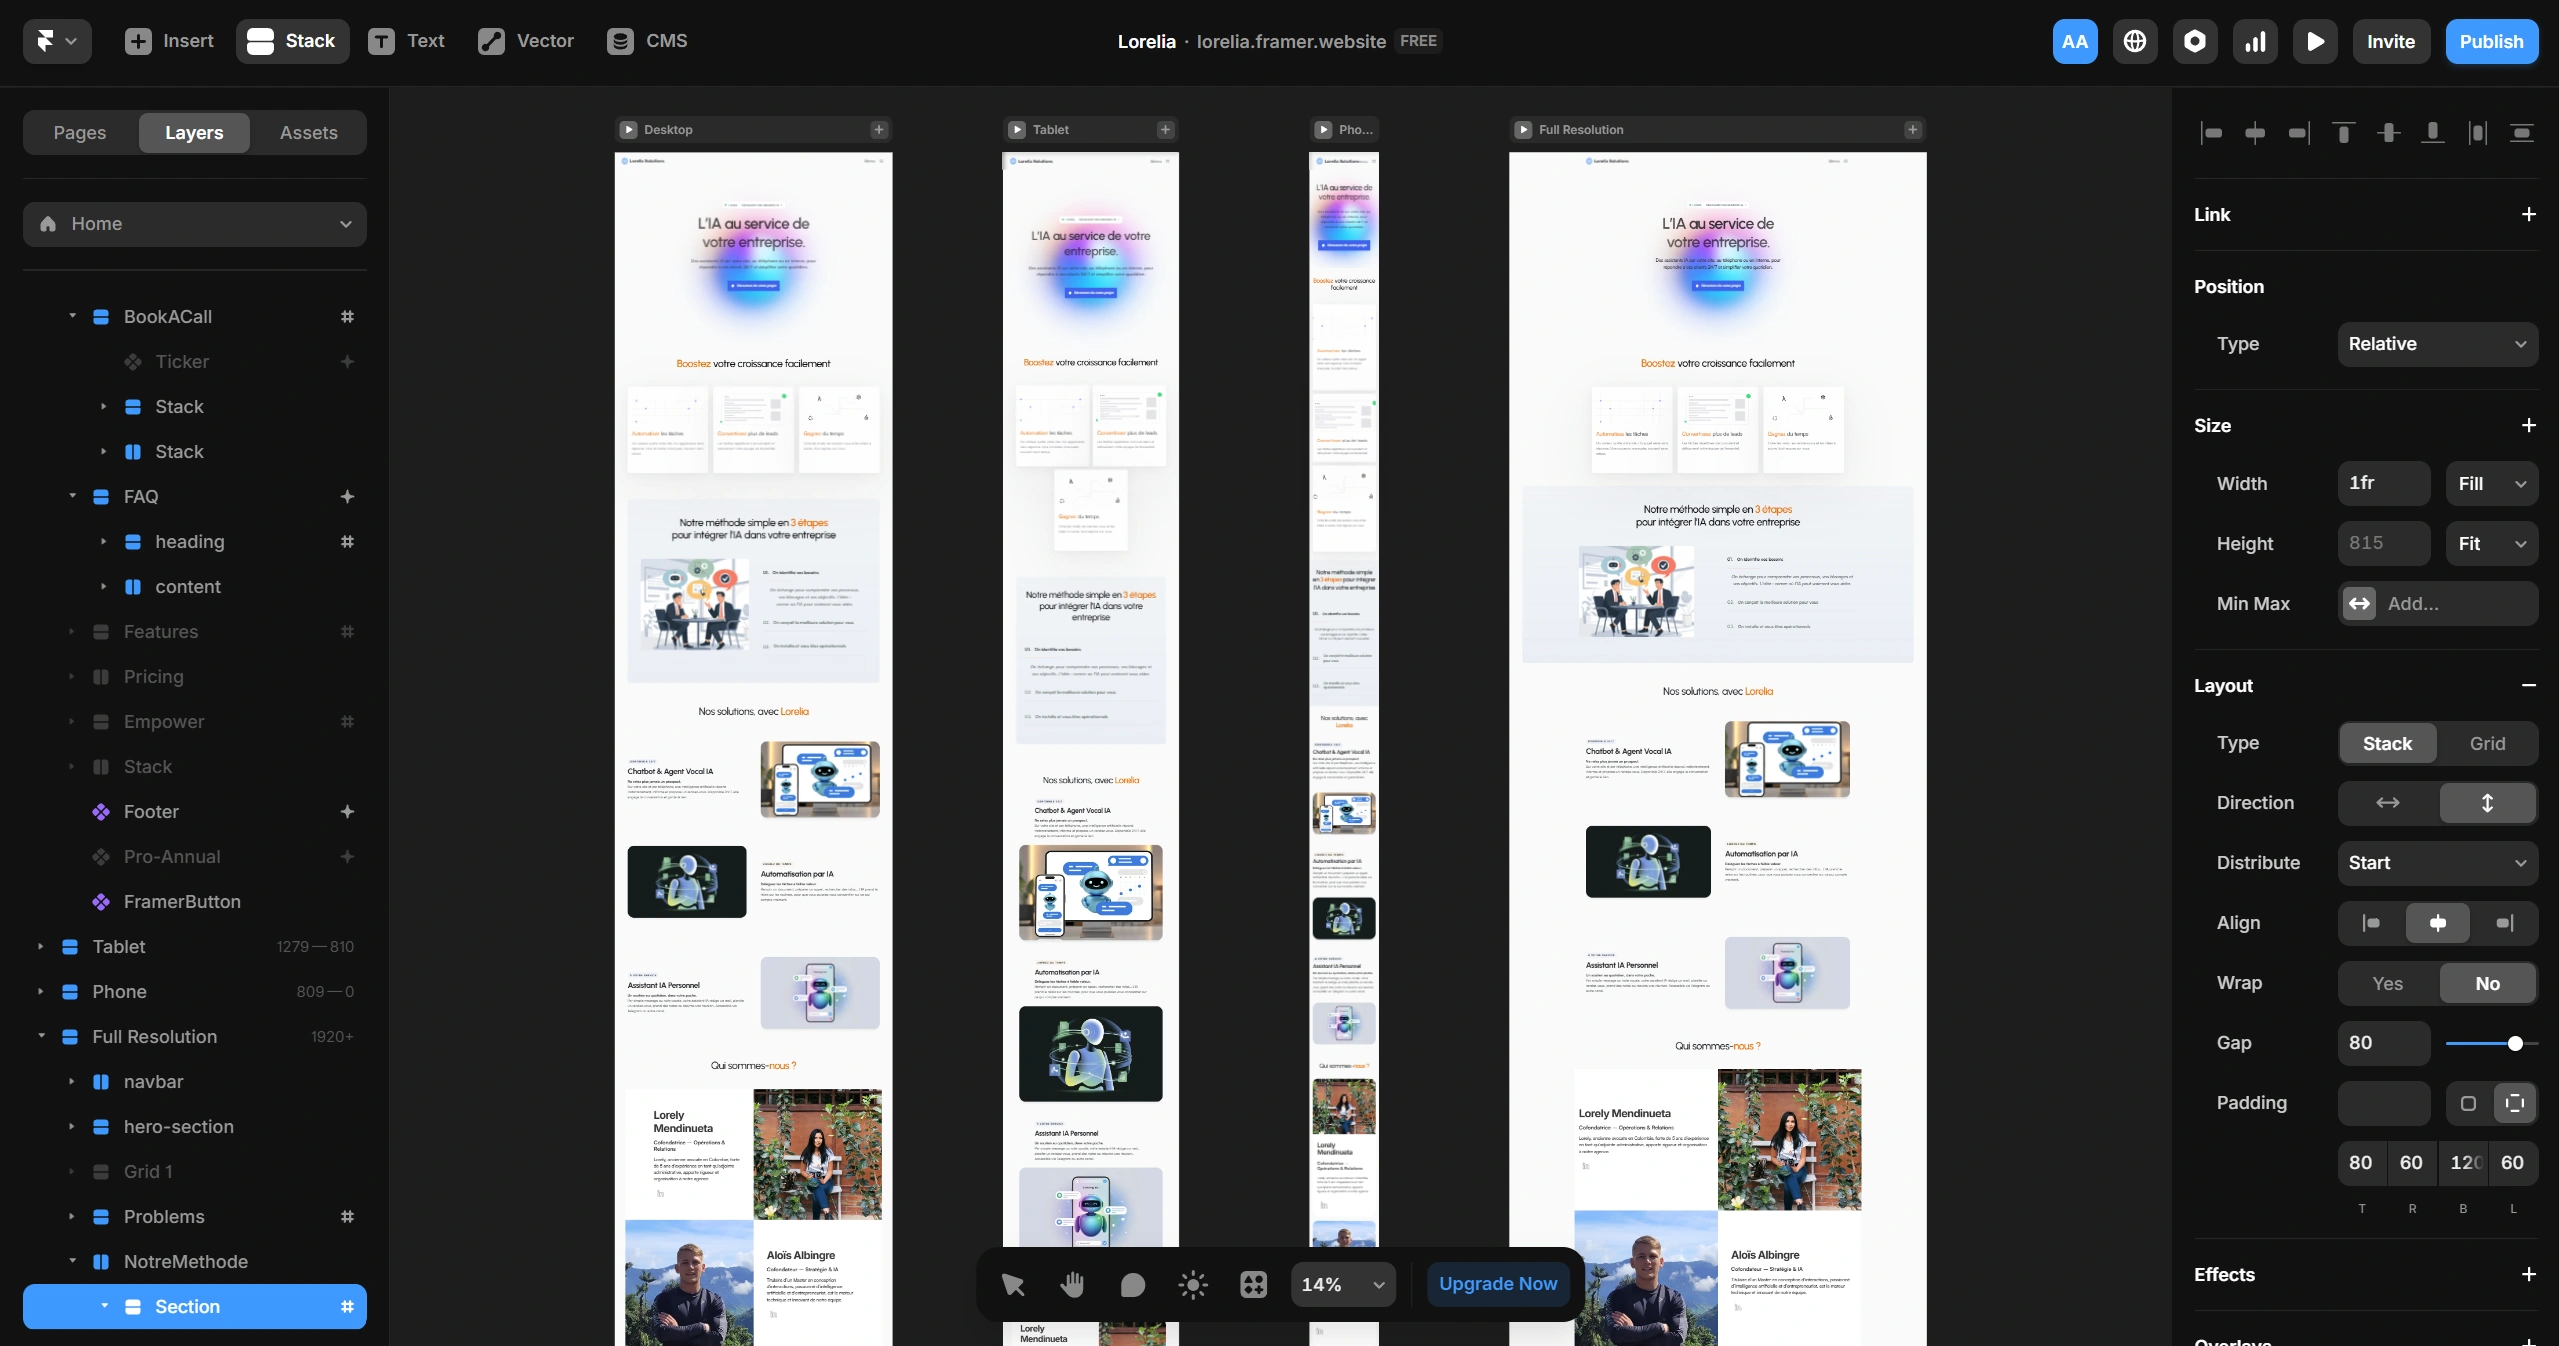
Task: Switch to the Pages tab
Action: (x=80, y=132)
